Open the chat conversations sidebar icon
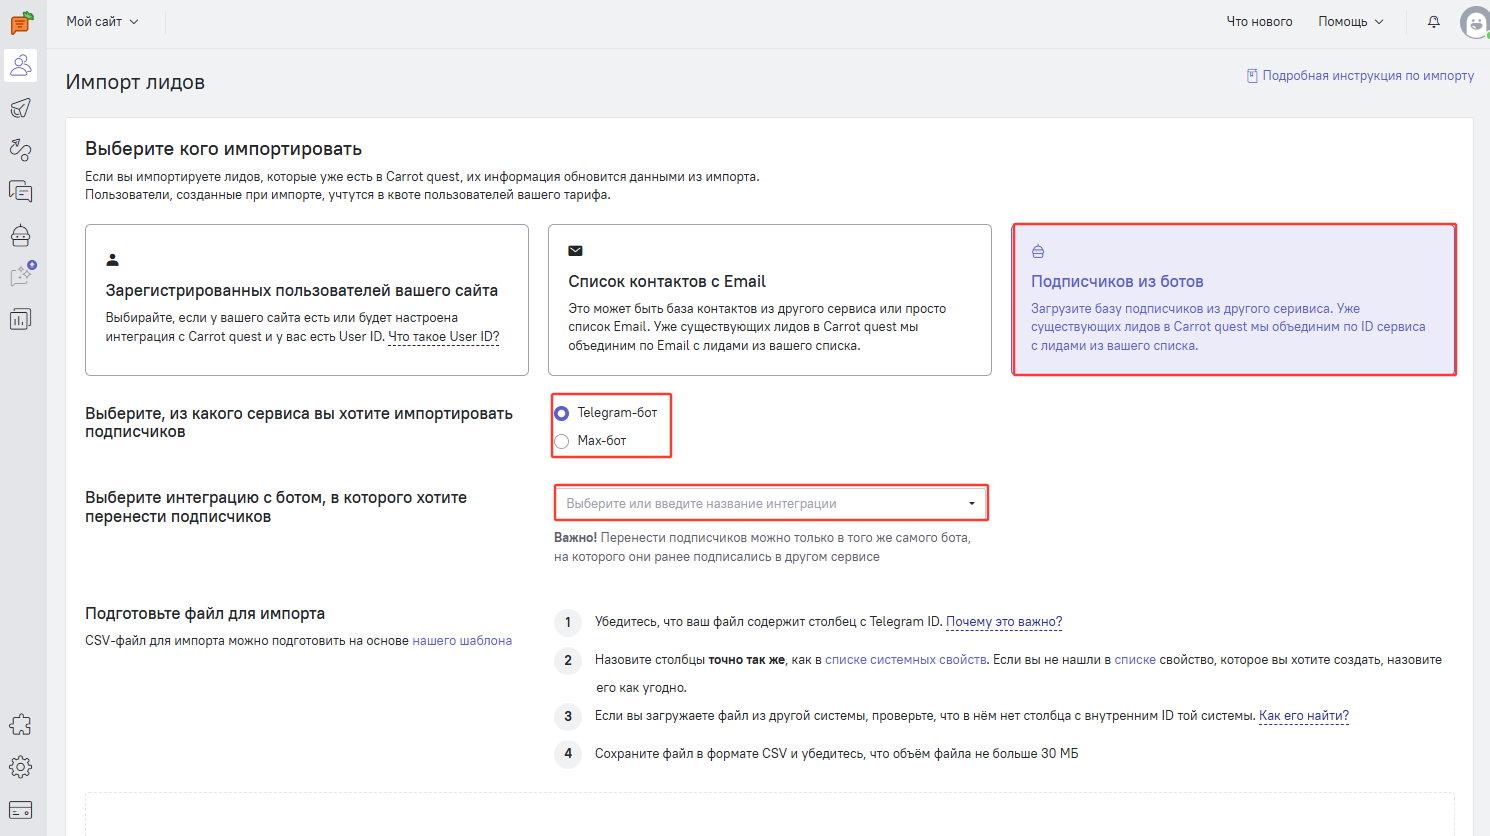The image size is (1490, 836). click(21, 191)
